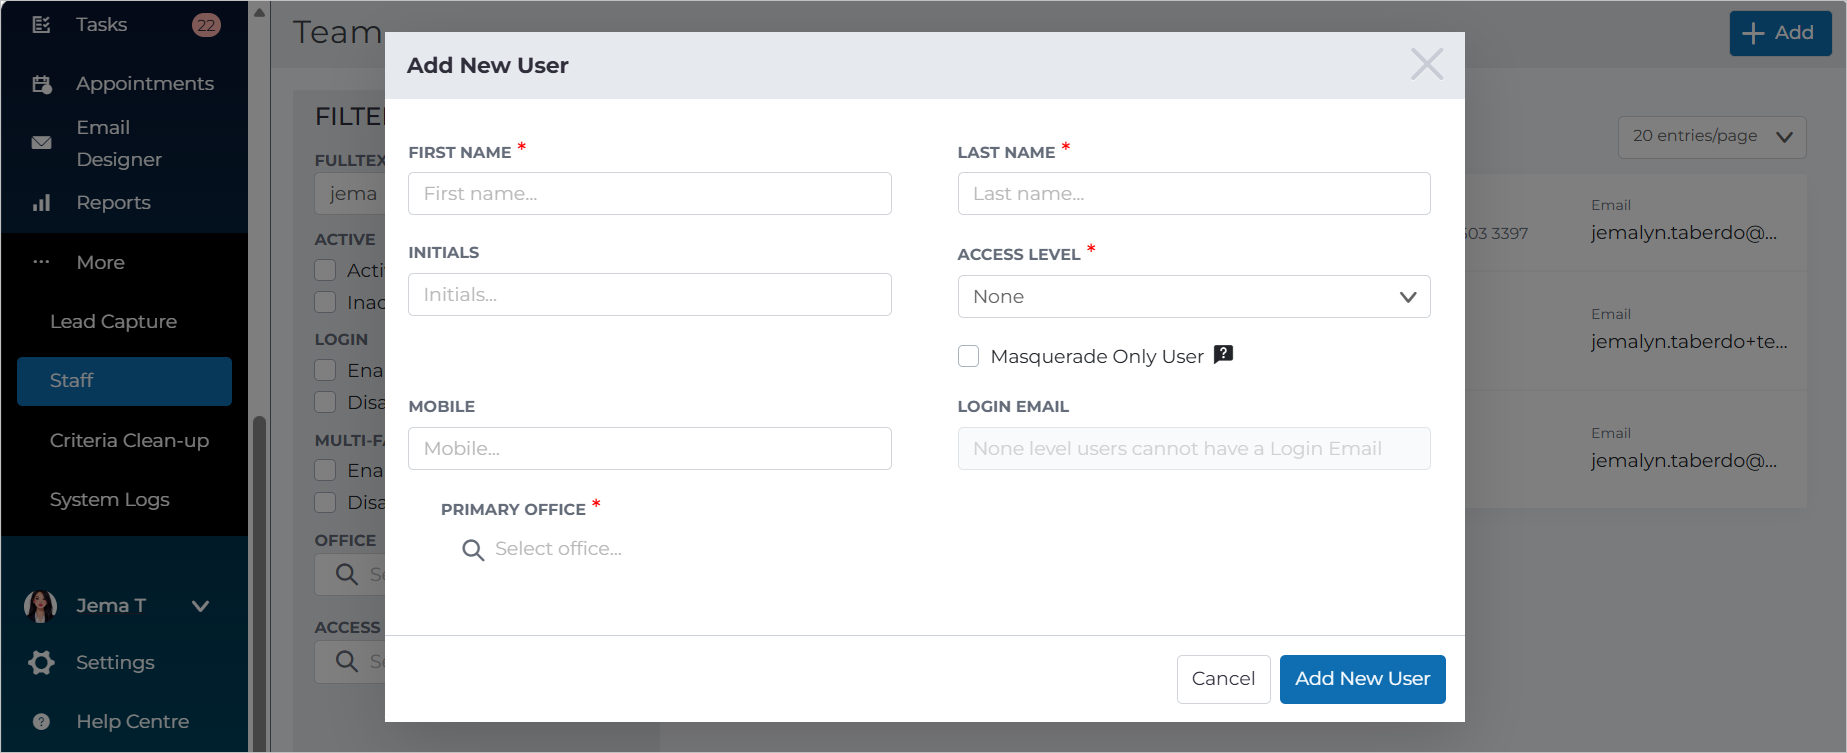Click the Reports bar chart icon
Image resolution: width=1847 pixels, height=753 pixels.
point(41,203)
